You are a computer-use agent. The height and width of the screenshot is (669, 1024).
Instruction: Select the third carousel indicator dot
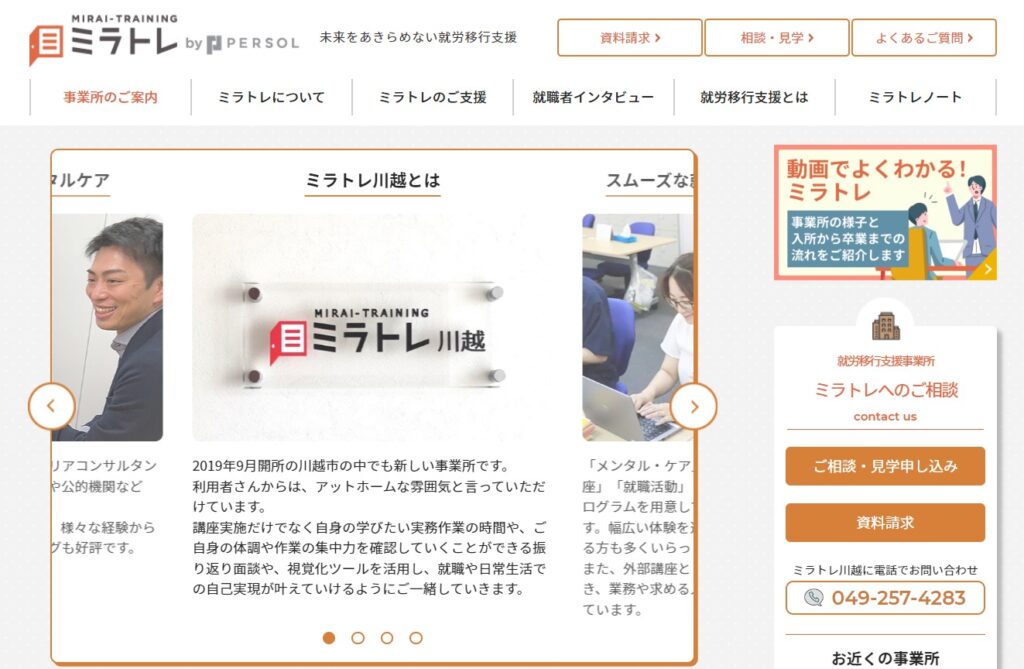[387, 638]
